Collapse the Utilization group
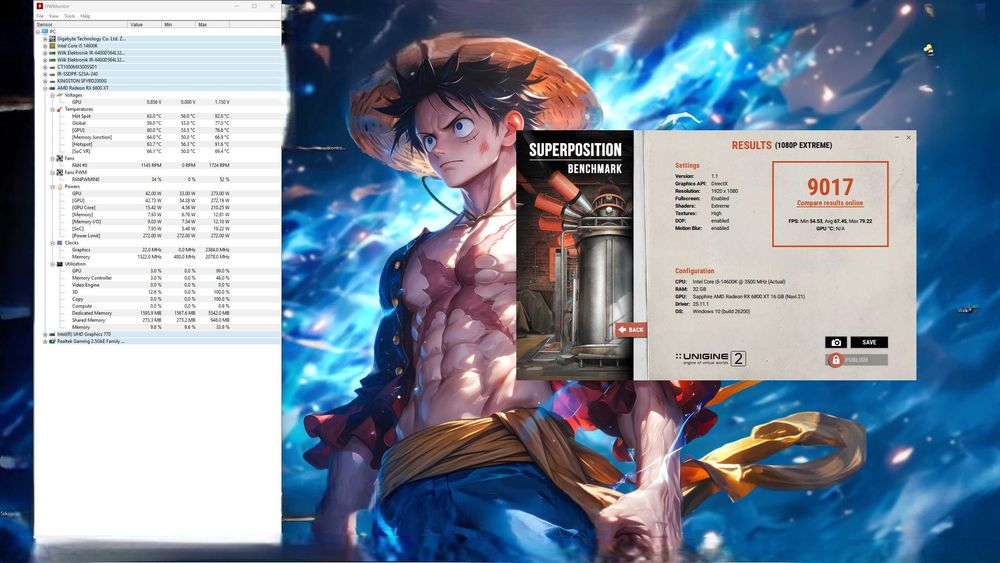The height and width of the screenshot is (563, 1000). pos(52,264)
